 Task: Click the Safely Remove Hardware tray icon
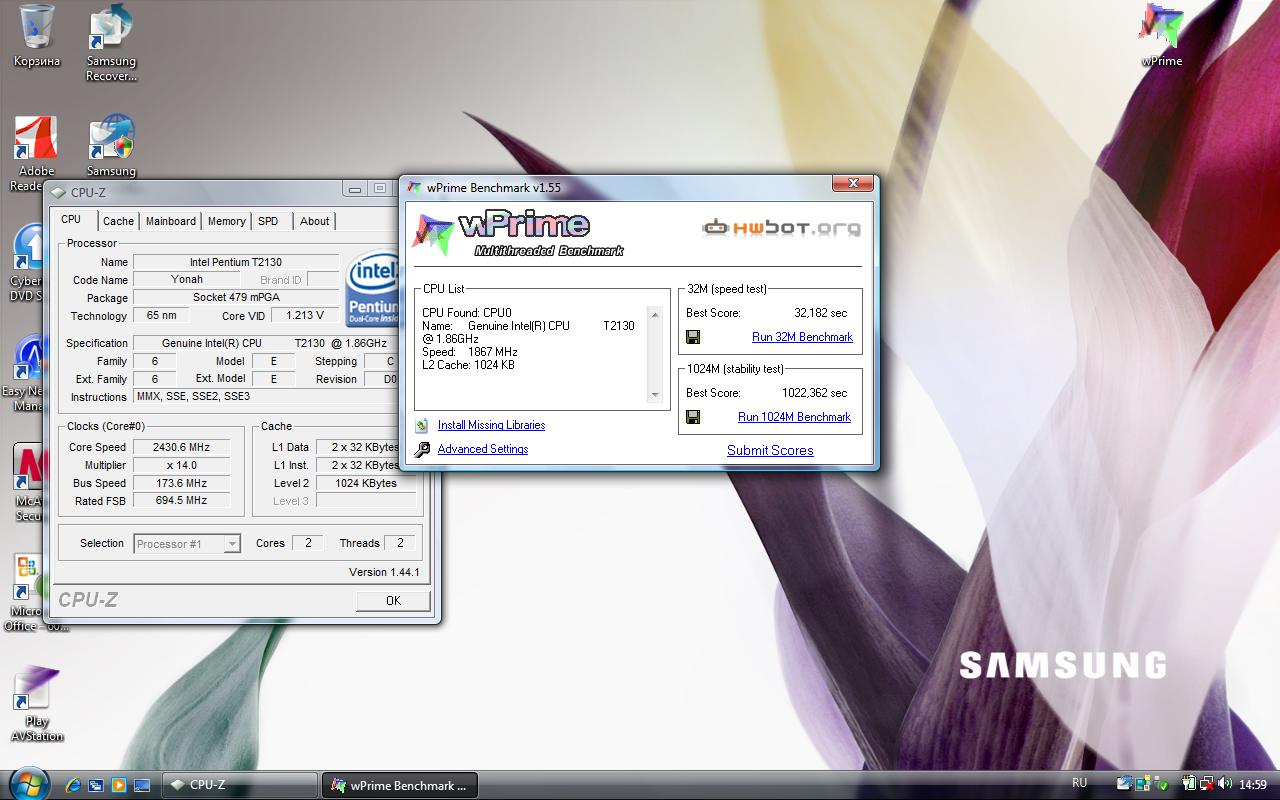coord(1160,784)
